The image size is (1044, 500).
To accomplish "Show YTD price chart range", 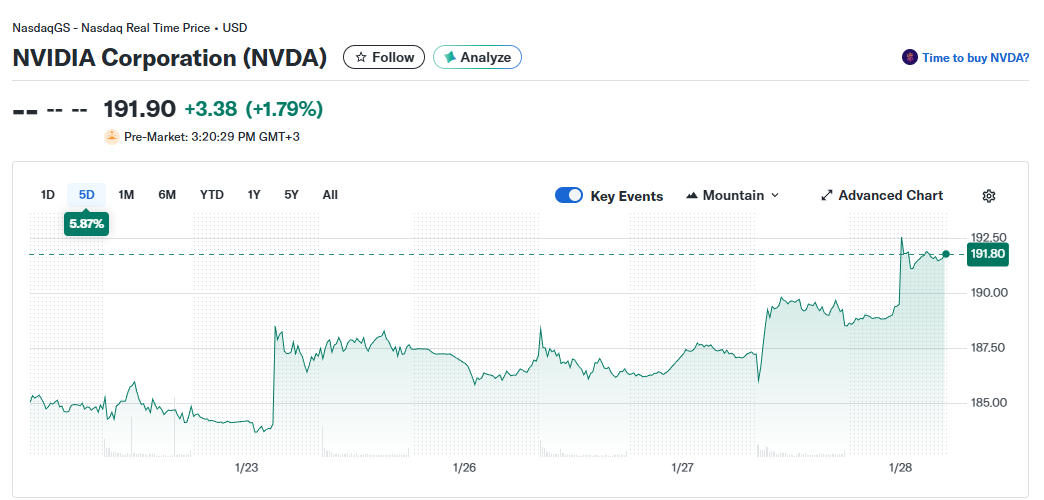I will [x=211, y=195].
